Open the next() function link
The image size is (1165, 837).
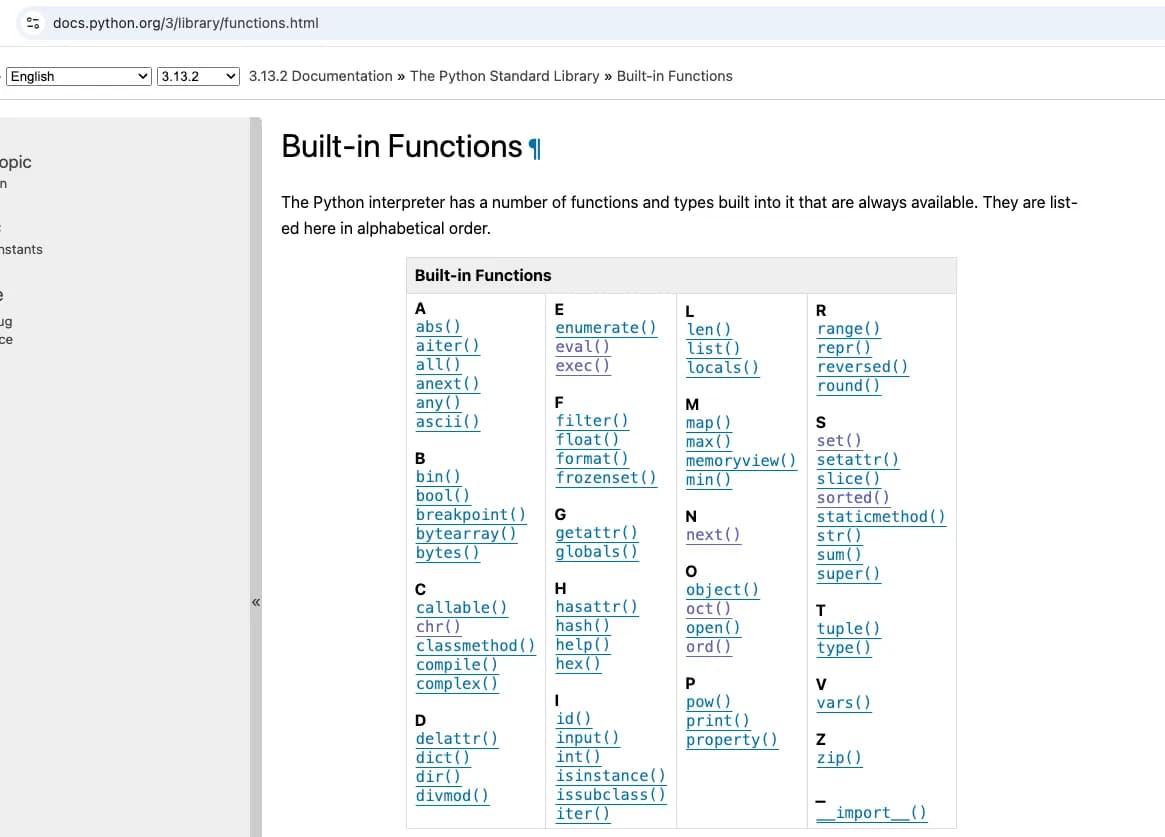[x=713, y=535]
